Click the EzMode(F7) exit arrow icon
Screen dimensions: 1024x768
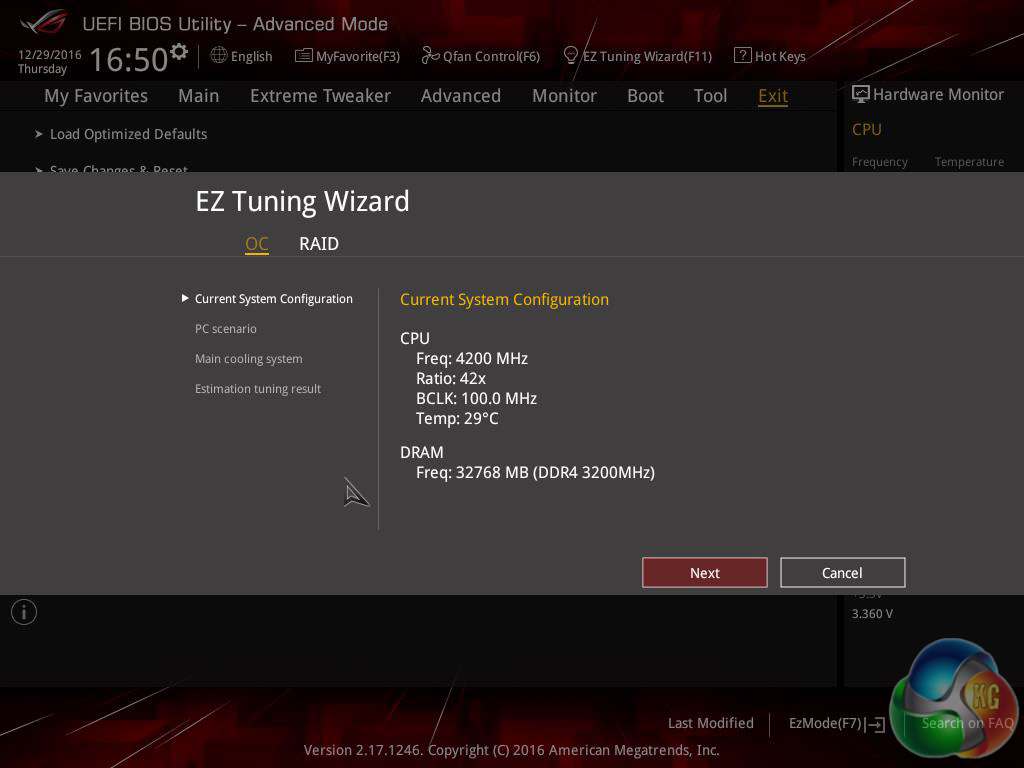click(x=875, y=724)
